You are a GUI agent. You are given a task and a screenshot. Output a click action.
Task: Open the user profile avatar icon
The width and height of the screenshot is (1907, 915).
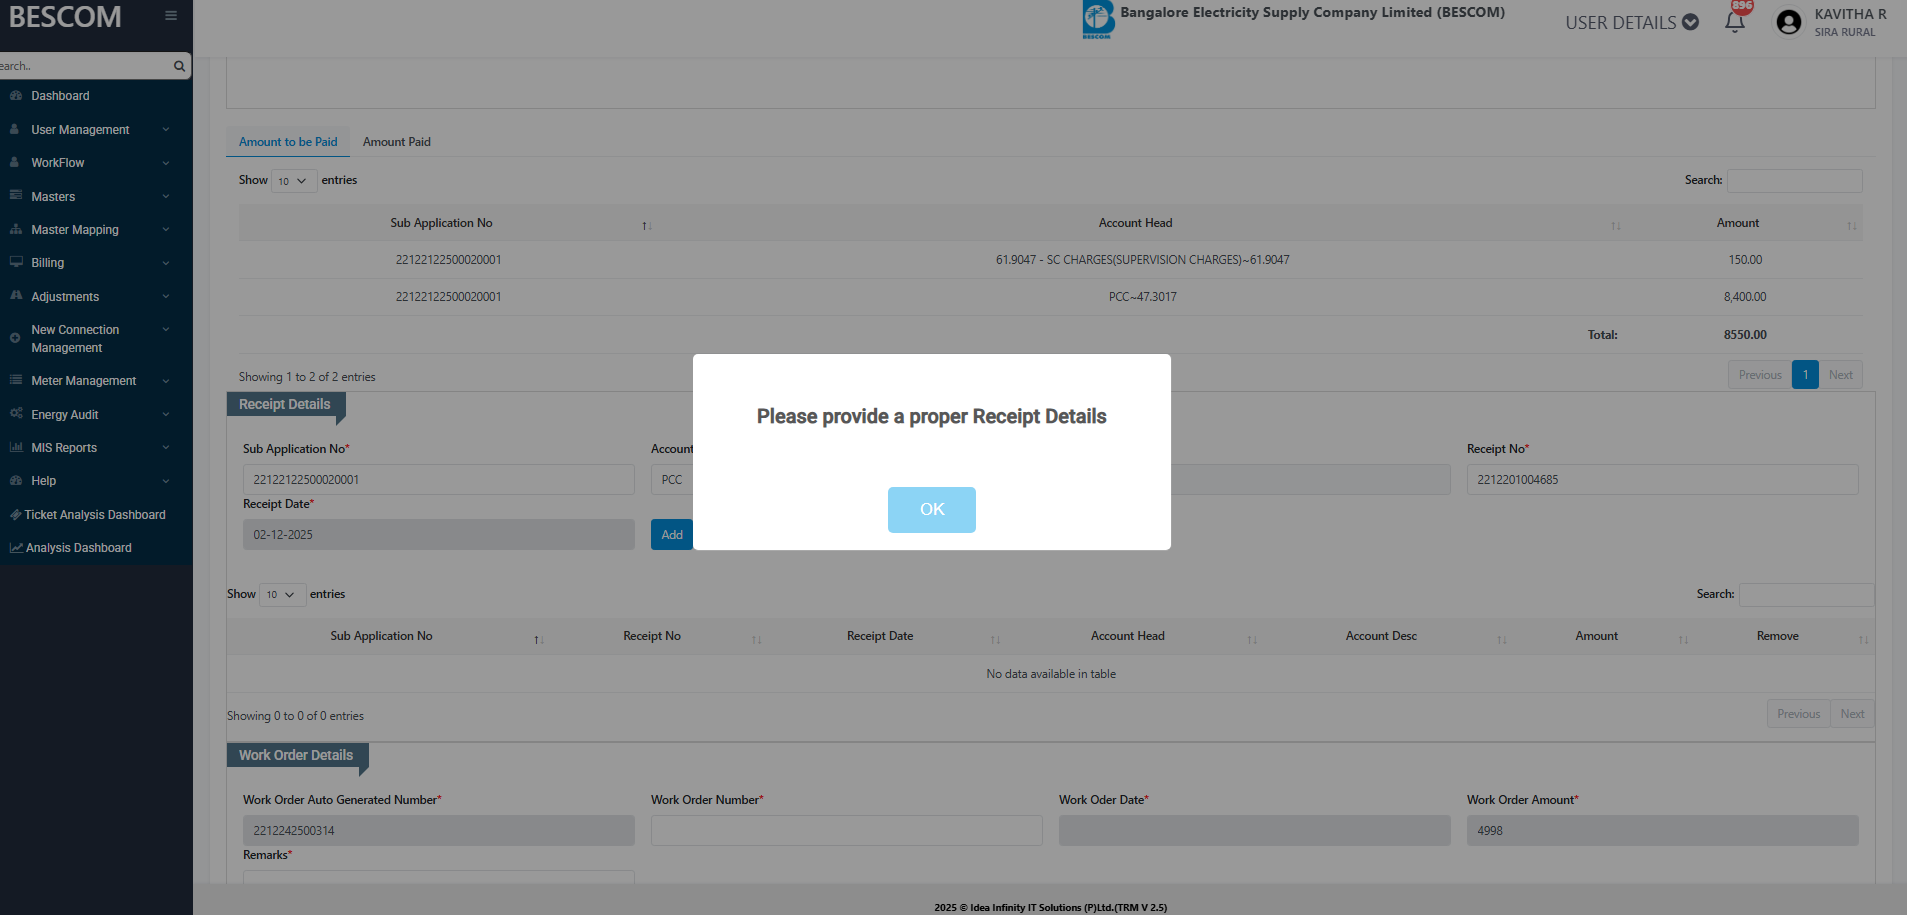[x=1789, y=22]
